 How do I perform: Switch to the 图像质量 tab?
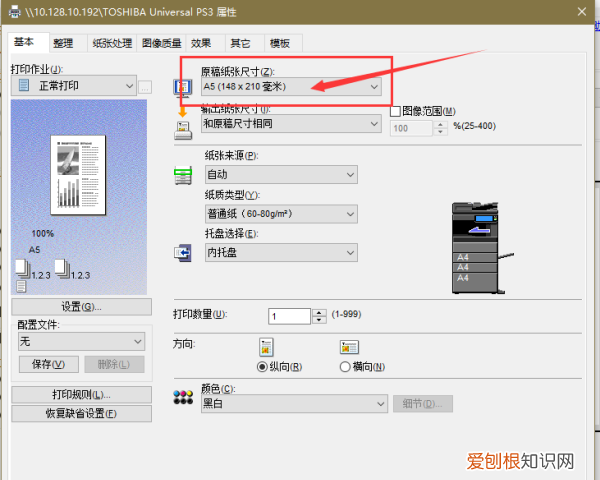161,43
